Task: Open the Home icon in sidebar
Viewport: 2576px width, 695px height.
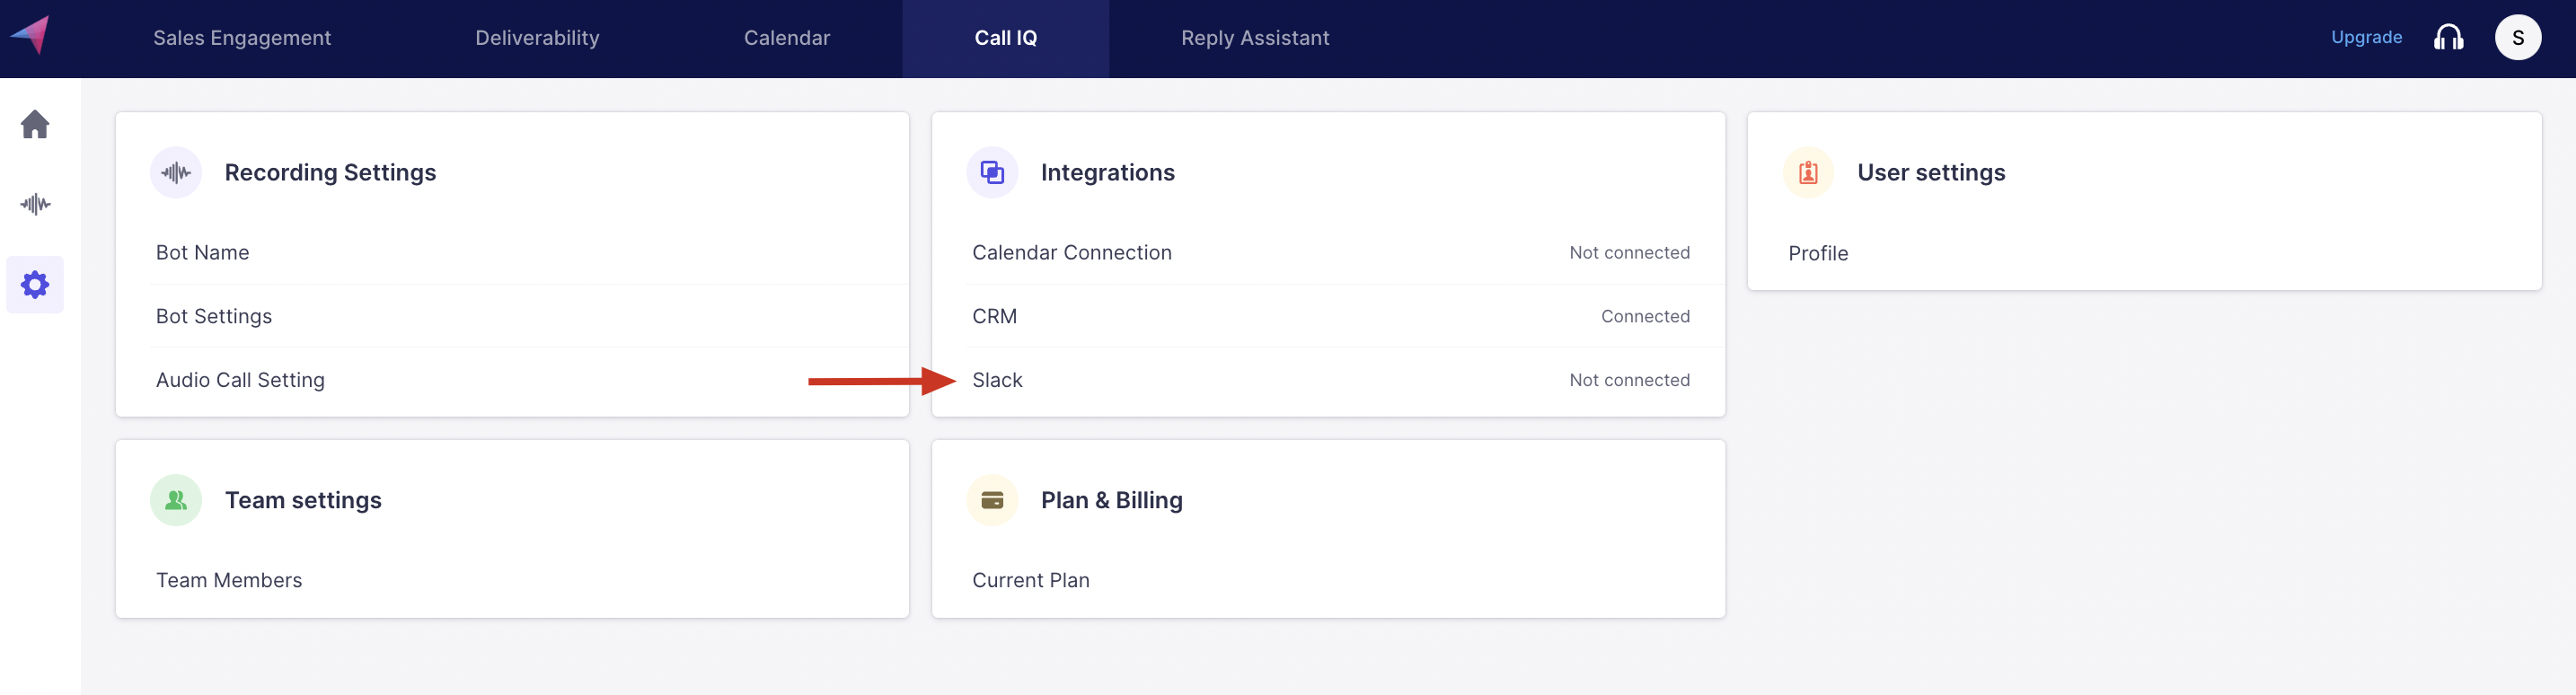Action: pyautogui.click(x=35, y=124)
